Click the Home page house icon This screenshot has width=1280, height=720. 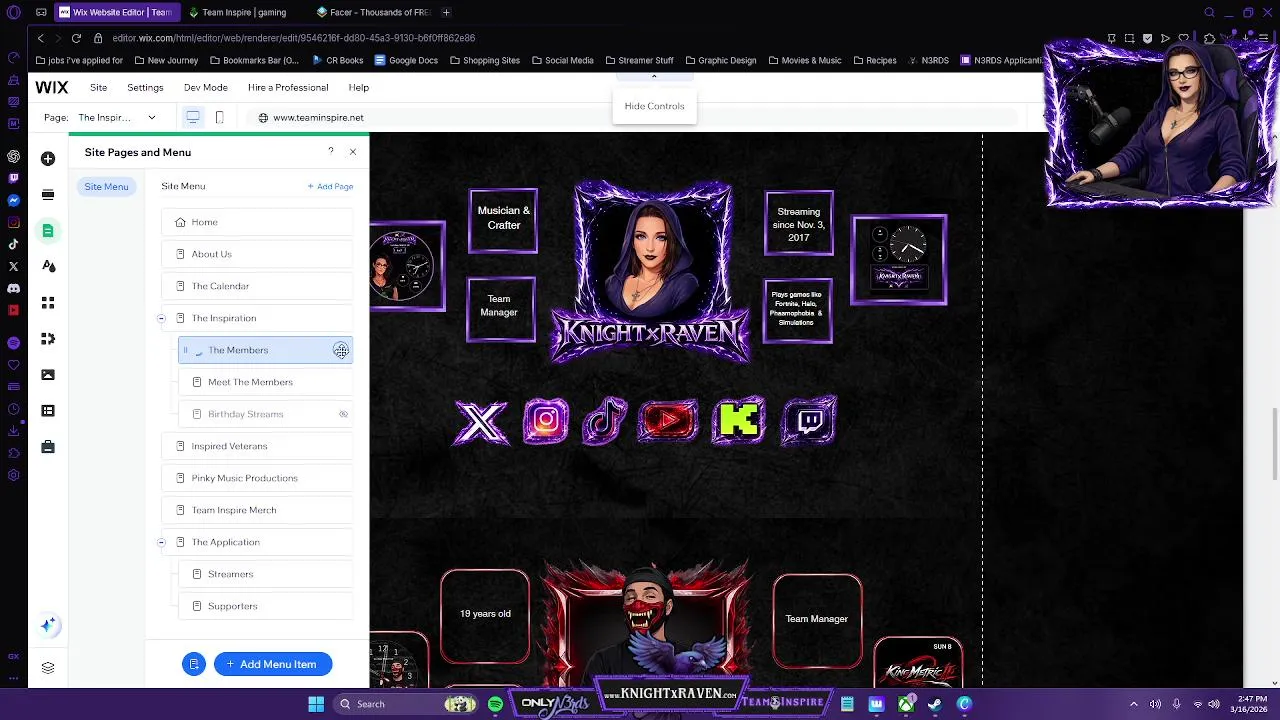pyautogui.click(x=180, y=222)
